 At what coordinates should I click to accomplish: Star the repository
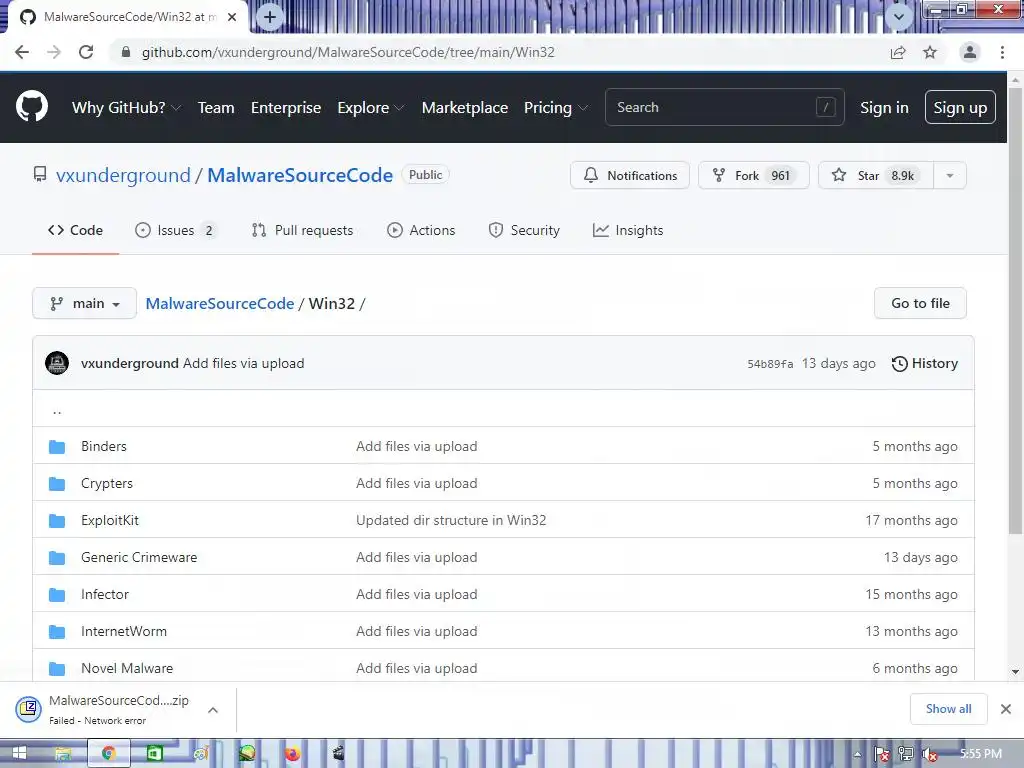point(876,175)
